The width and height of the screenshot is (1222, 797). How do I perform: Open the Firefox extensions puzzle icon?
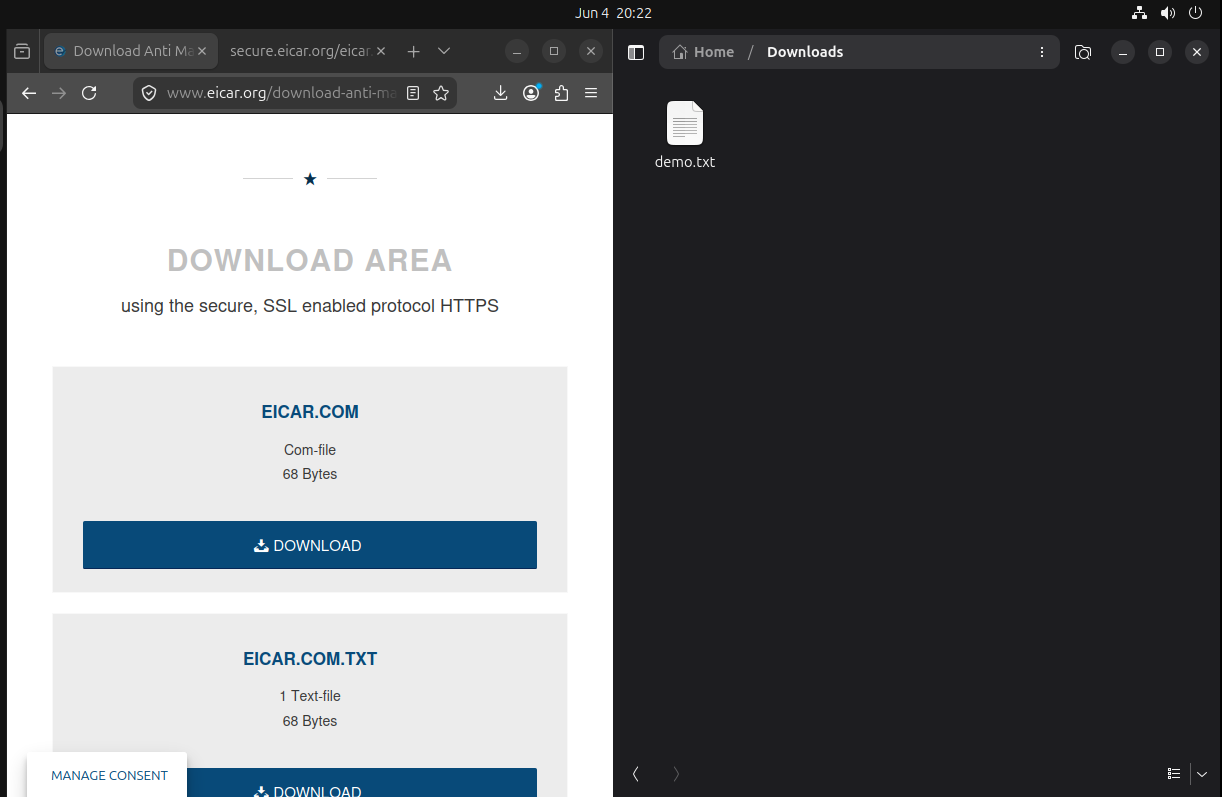click(561, 93)
